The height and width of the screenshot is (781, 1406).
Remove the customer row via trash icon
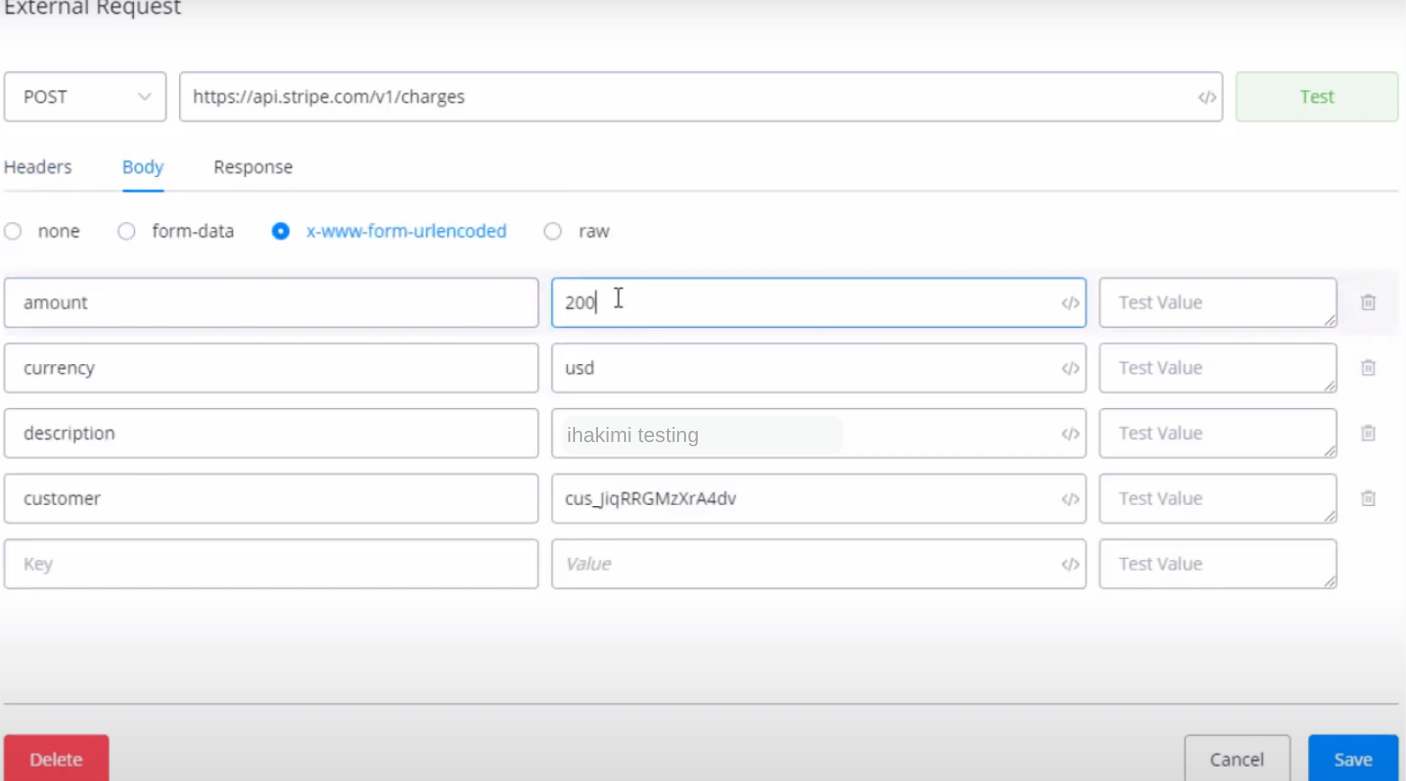(1368, 498)
